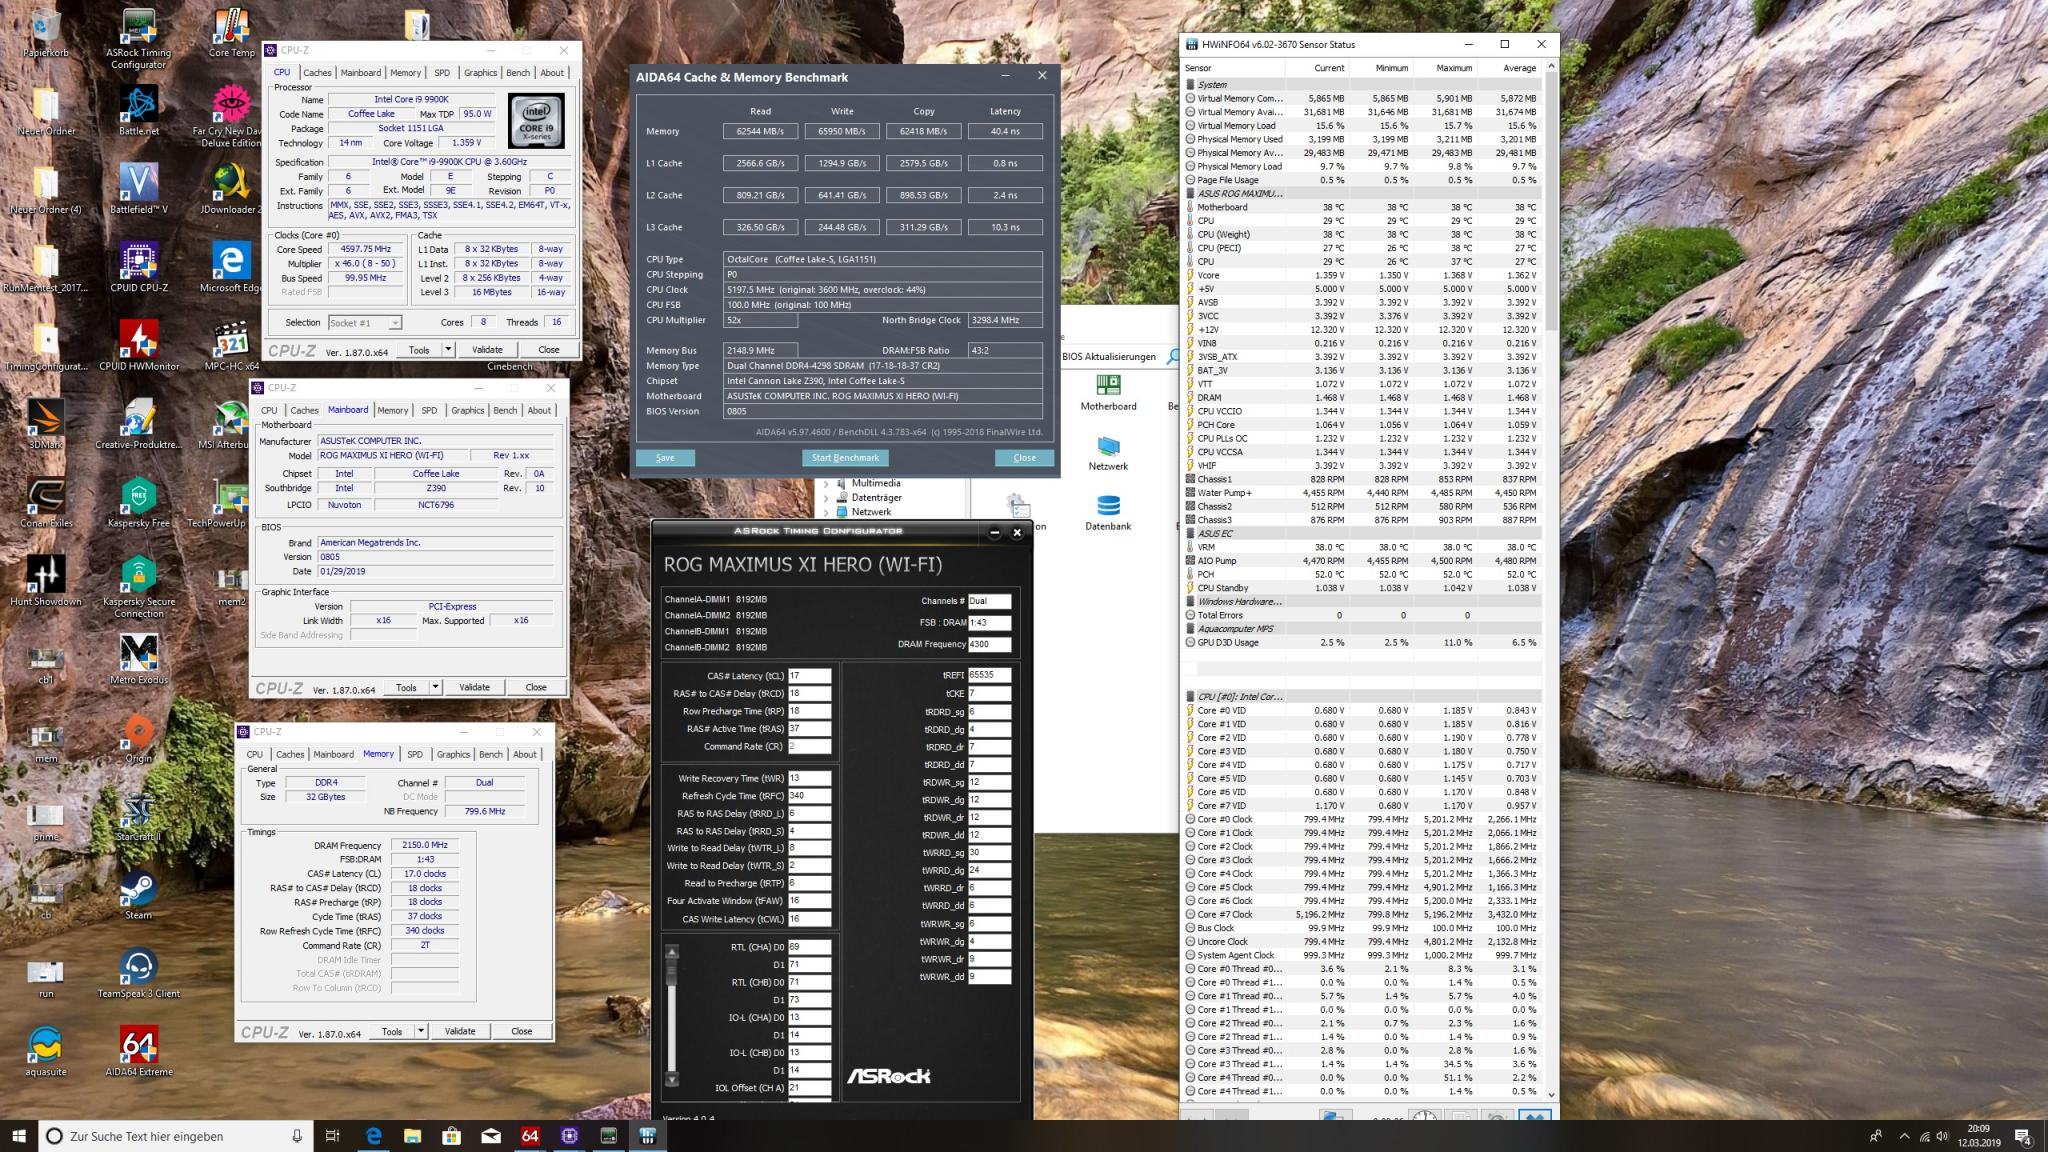
Task: Launch the Kaspersky Free desktop shortcut
Action: coord(139,502)
